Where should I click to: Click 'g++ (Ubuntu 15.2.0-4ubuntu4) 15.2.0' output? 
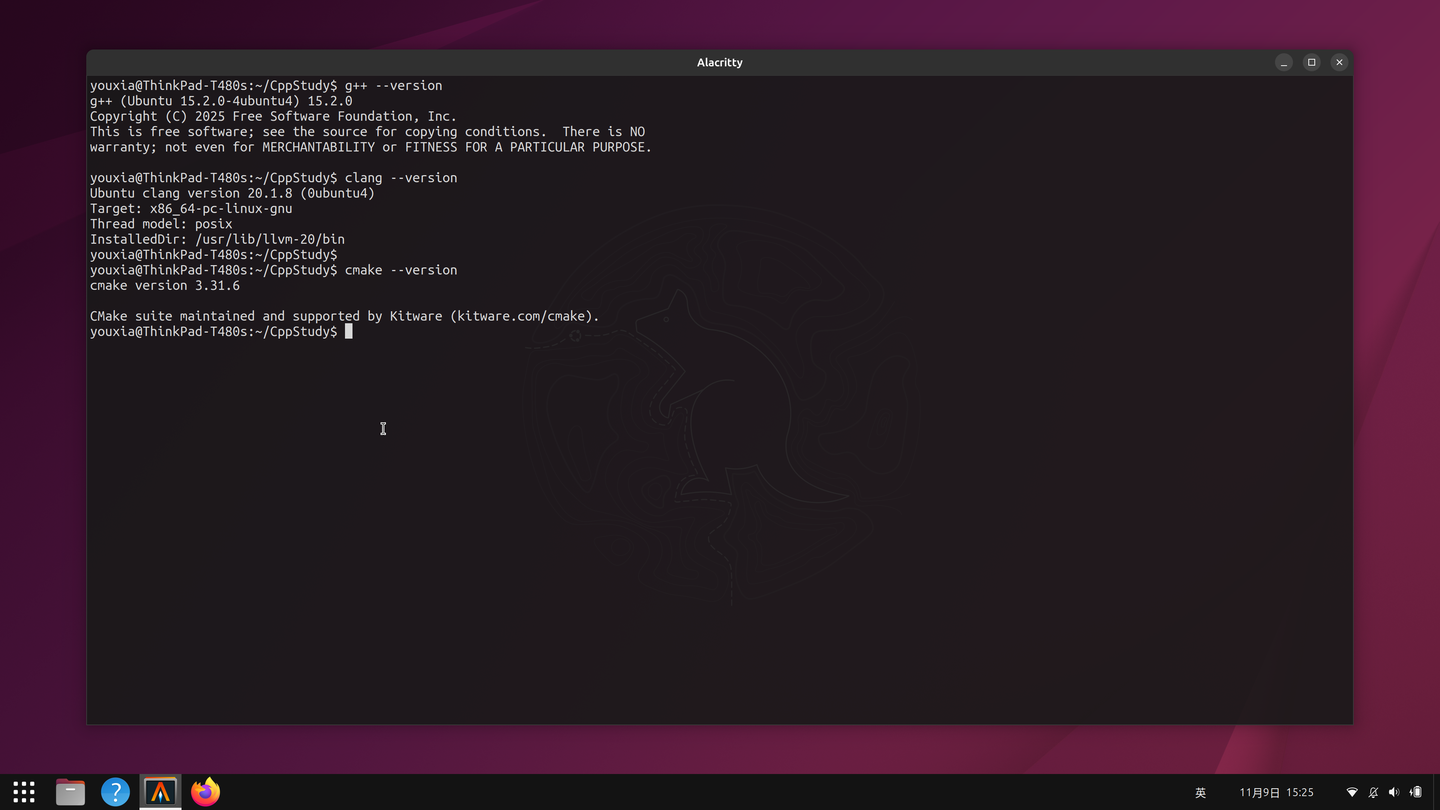[221, 101]
